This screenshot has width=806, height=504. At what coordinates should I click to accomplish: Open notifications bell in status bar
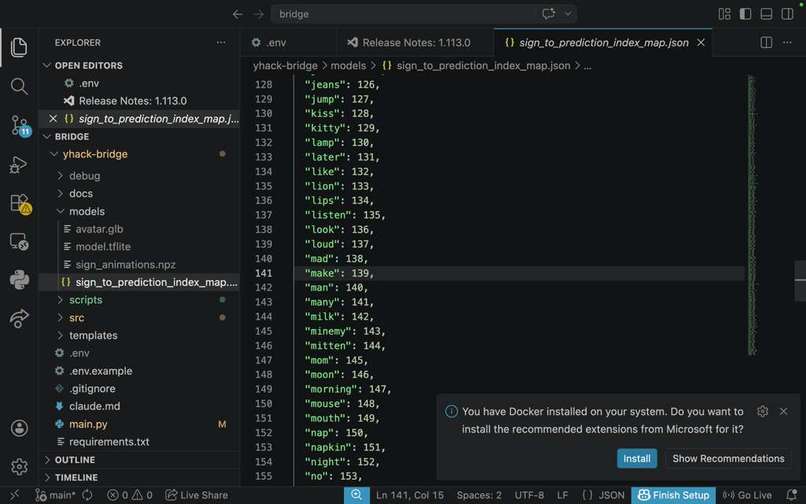pos(792,495)
